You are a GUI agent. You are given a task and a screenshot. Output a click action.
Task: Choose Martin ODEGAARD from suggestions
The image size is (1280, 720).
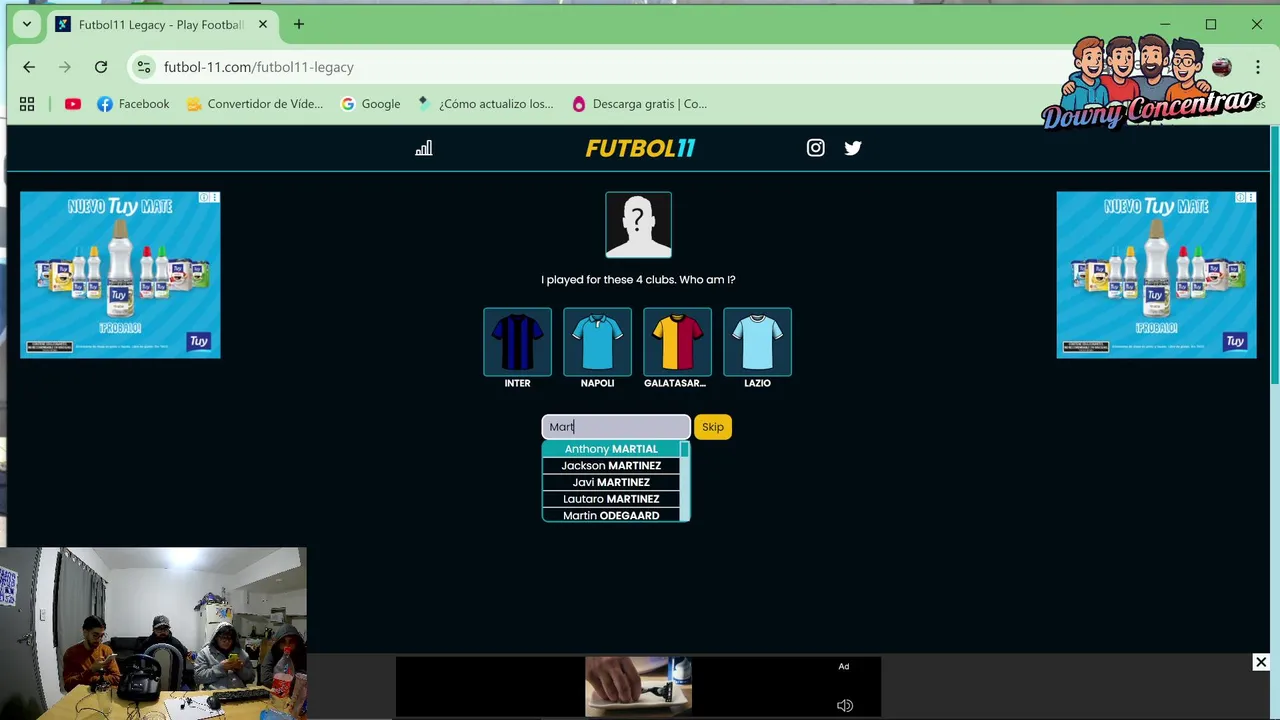pos(611,516)
